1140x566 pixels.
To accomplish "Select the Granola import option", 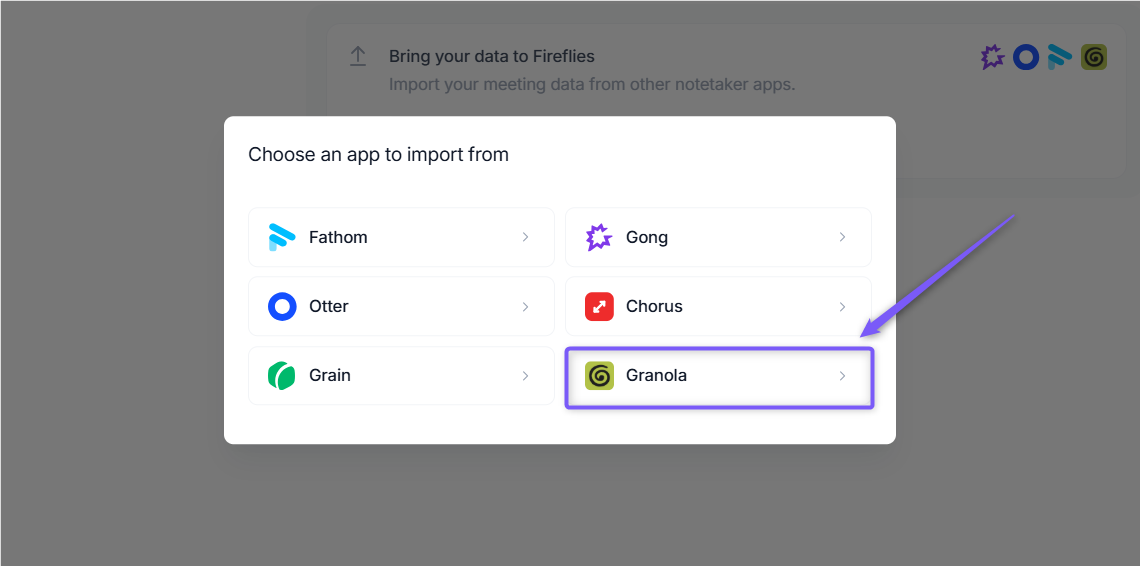I will pyautogui.click(x=718, y=377).
